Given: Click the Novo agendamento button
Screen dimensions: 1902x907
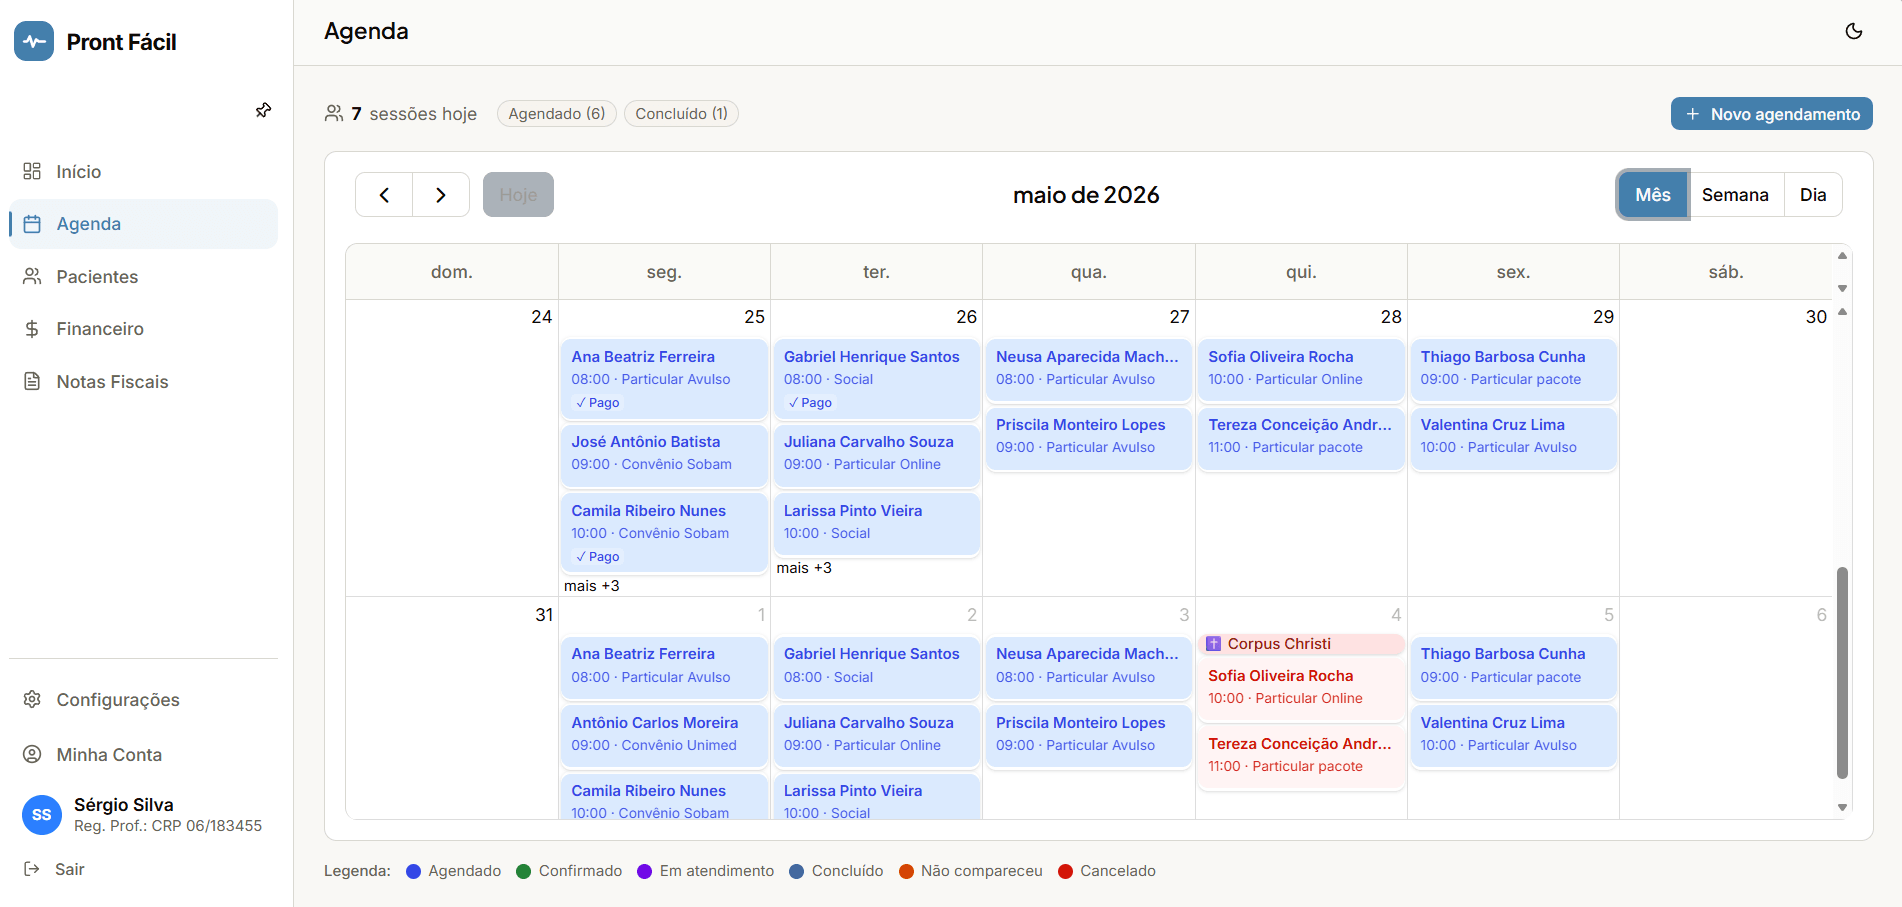Looking at the screenshot, I should pos(1771,114).
